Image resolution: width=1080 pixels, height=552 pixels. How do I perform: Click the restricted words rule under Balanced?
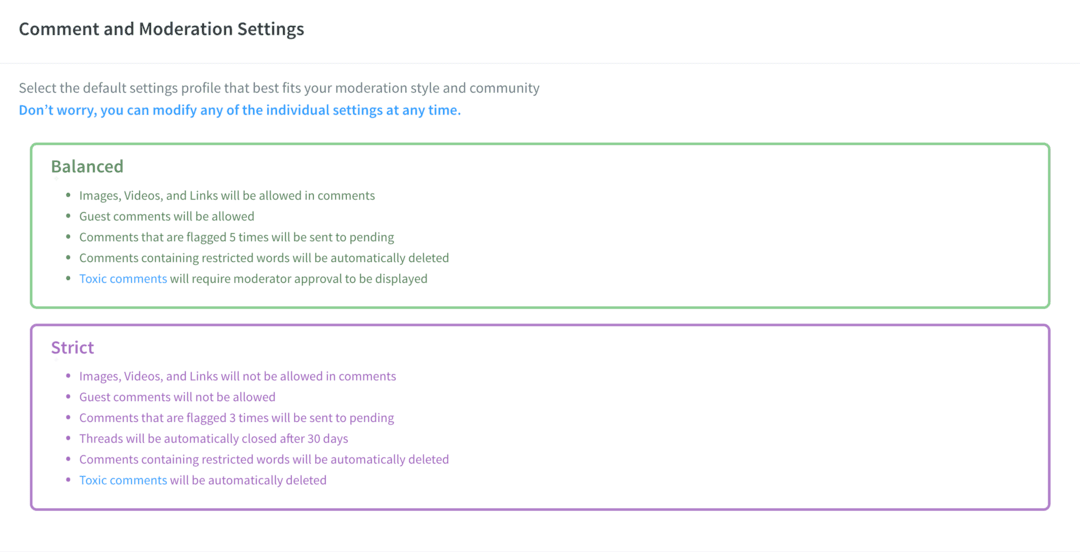[x=264, y=258]
